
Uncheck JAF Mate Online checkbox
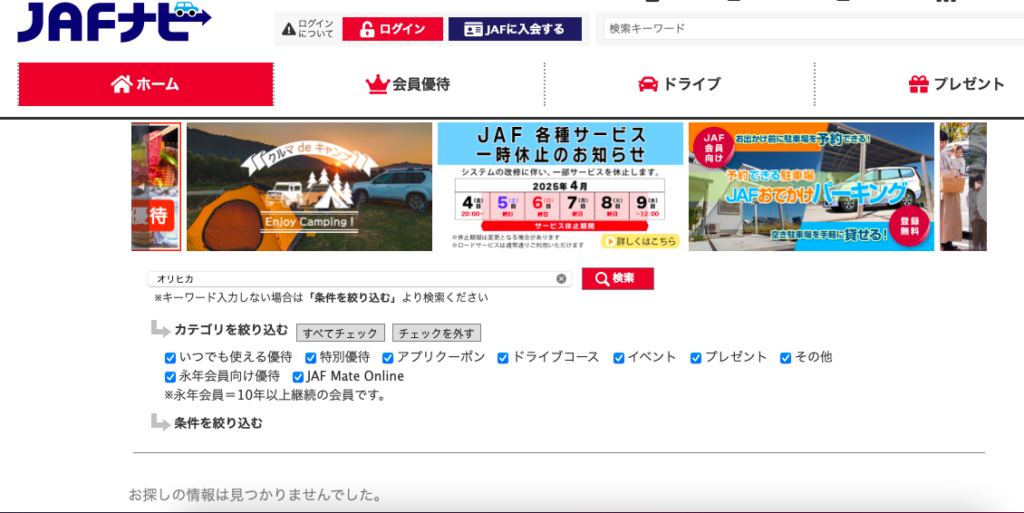click(x=298, y=377)
